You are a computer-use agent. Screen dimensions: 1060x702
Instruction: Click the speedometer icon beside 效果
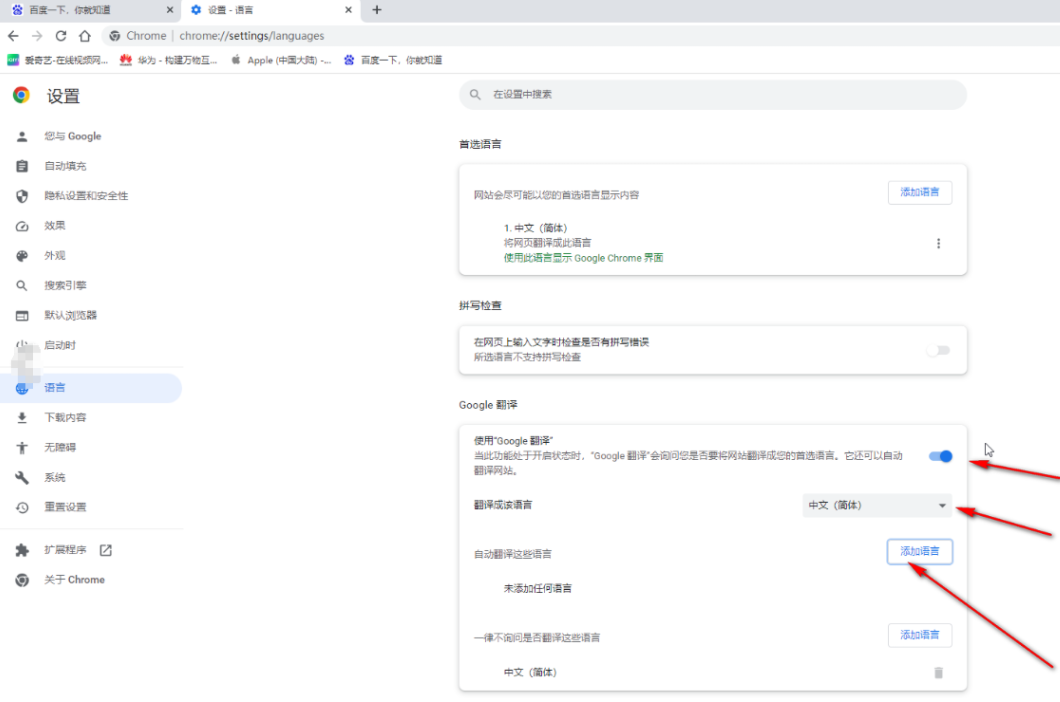pos(22,226)
